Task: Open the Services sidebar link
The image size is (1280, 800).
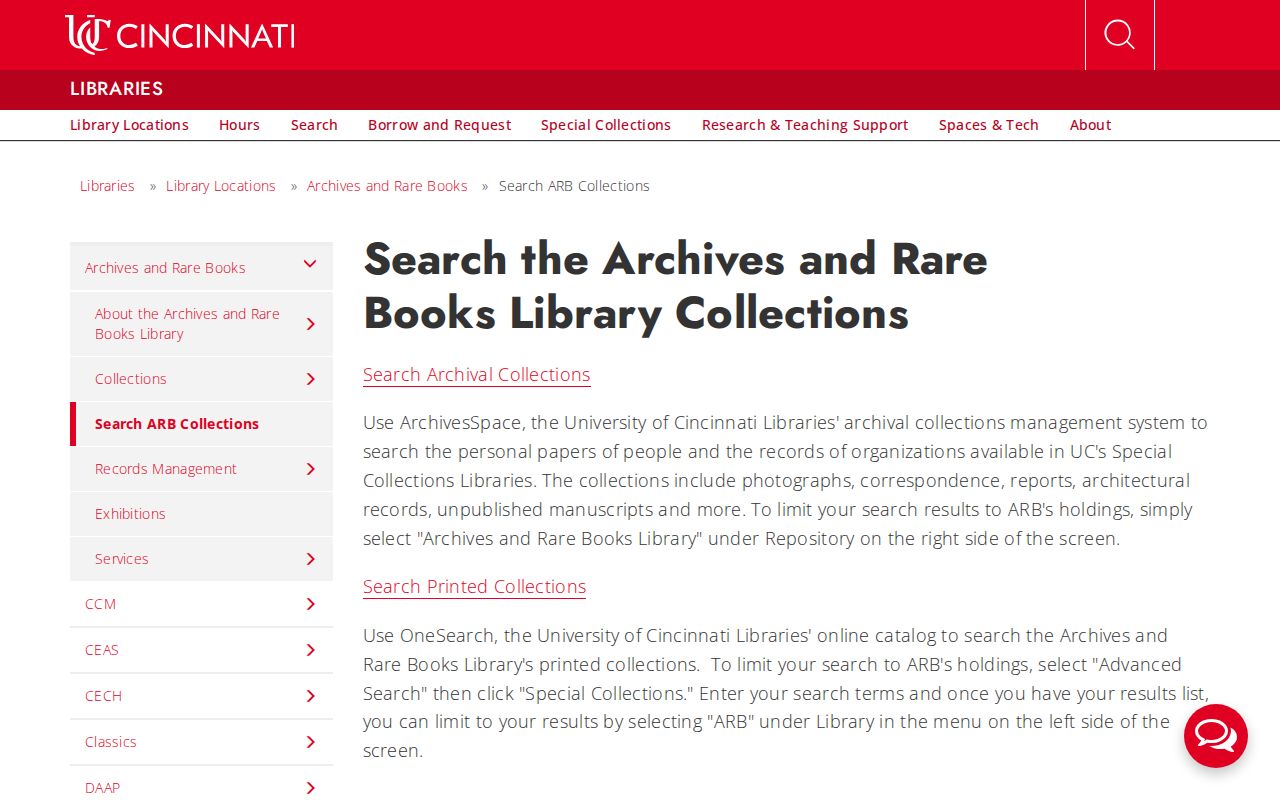Action: [122, 559]
